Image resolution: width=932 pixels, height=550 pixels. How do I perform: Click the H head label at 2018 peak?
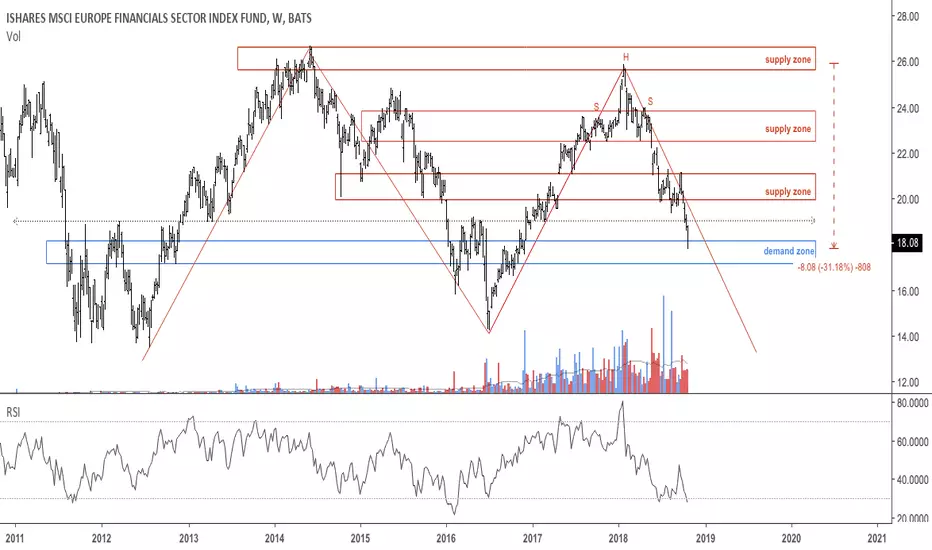626,57
